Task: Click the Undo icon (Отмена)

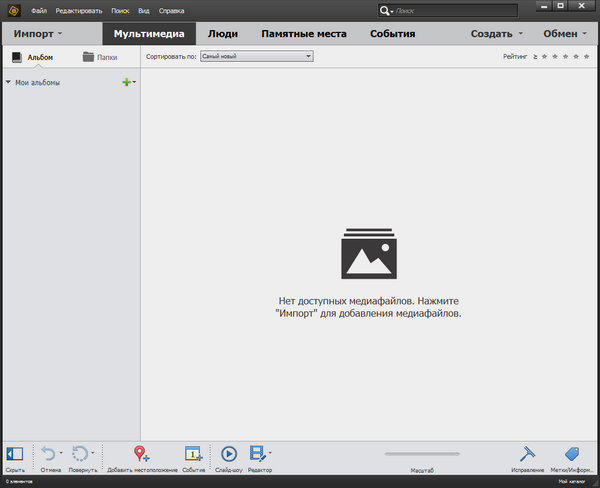Action: click(x=48, y=455)
